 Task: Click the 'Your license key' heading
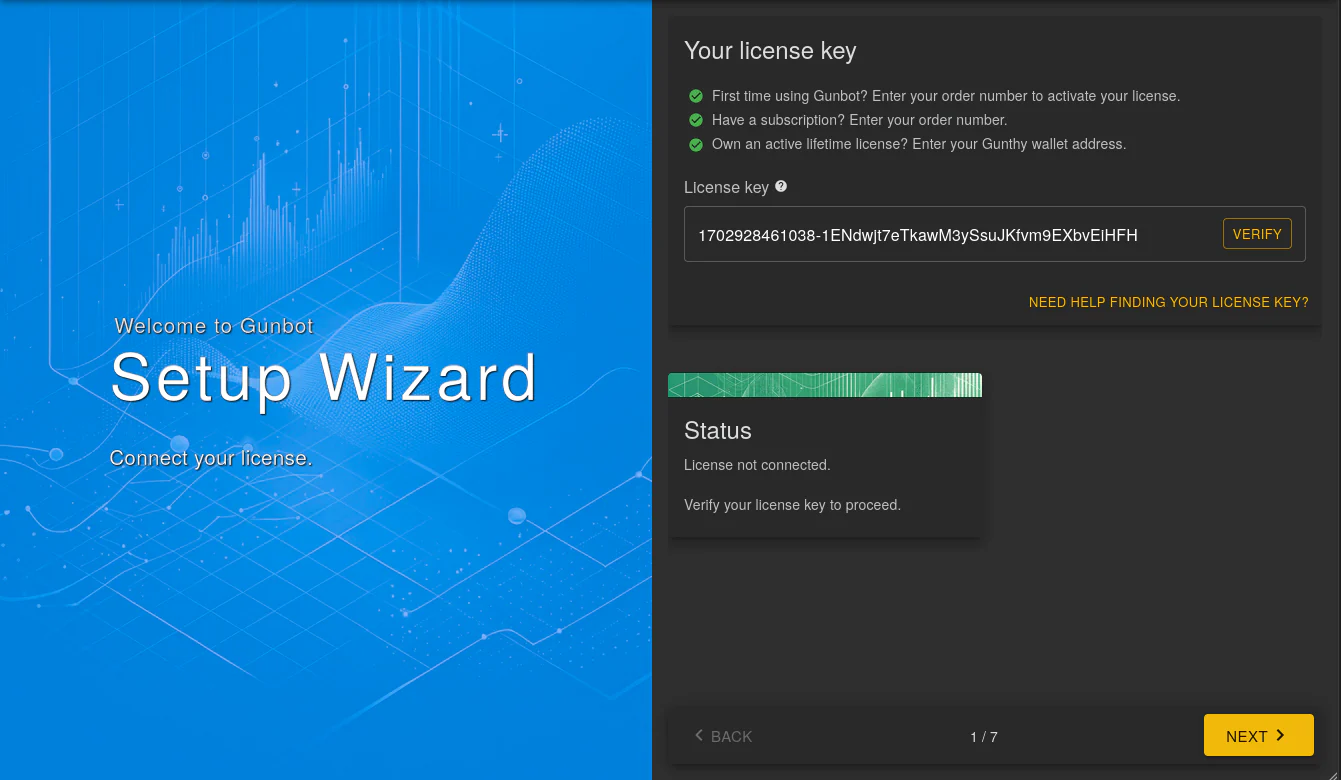[x=770, y=51]
